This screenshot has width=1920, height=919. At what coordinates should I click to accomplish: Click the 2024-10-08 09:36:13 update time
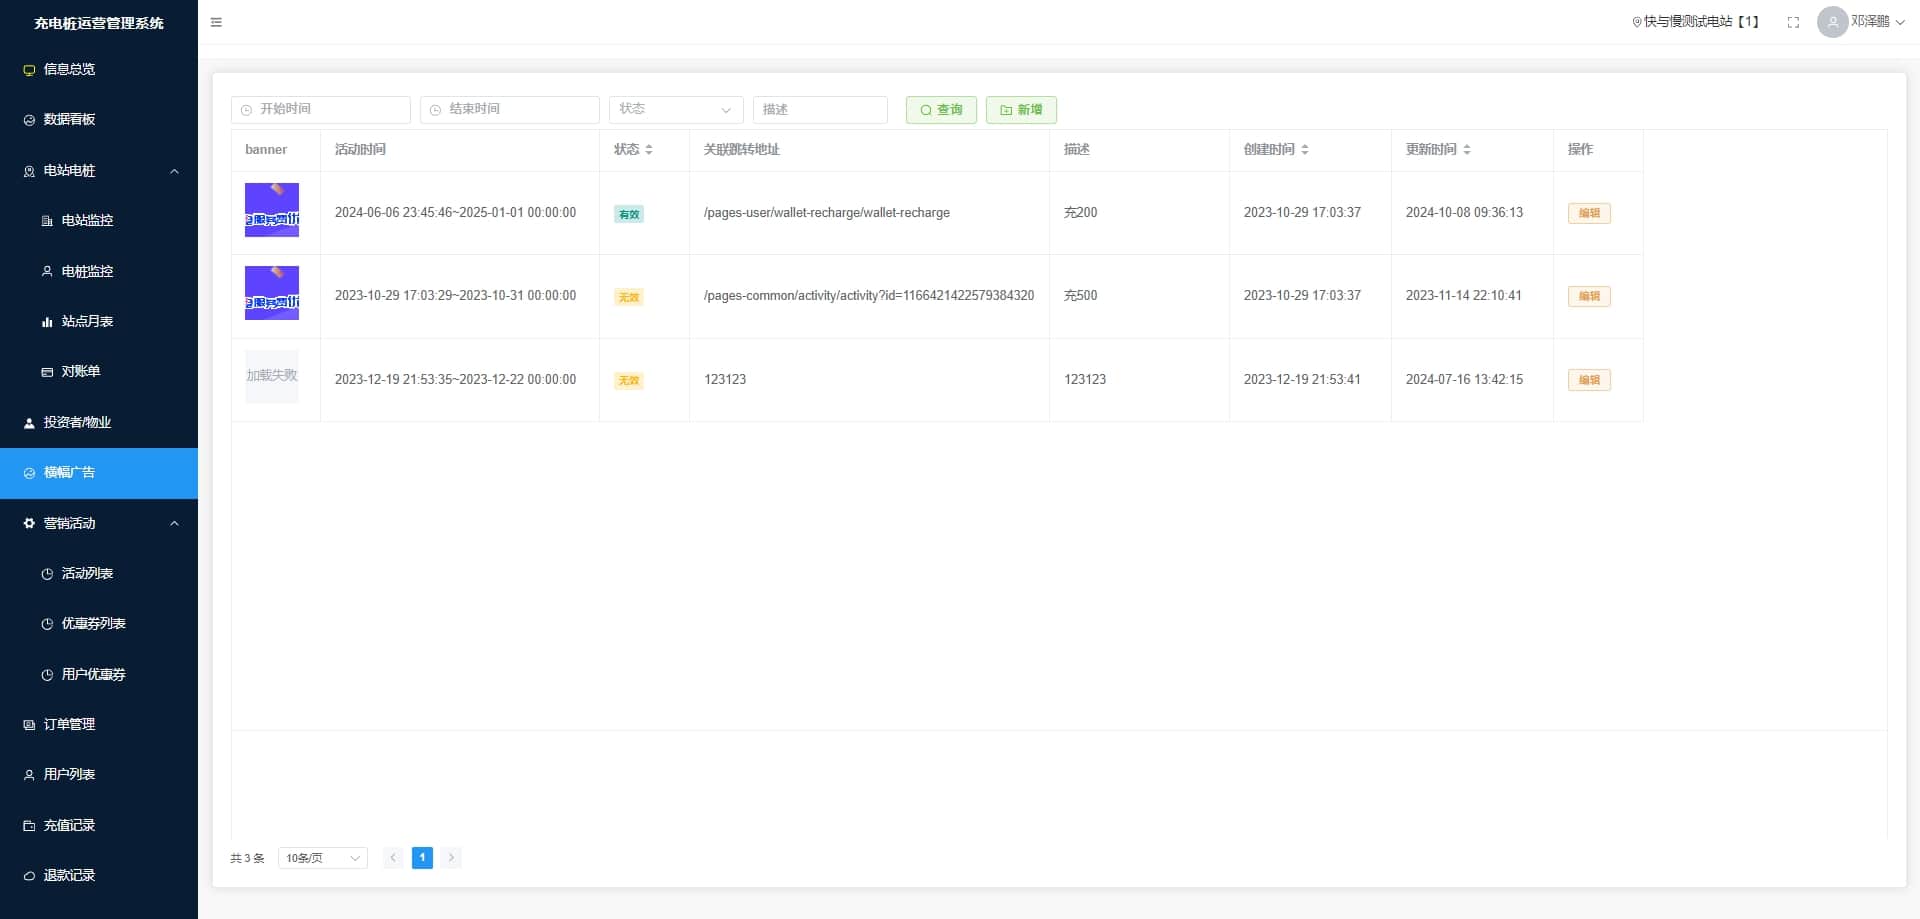click(x=1464, y=213)
